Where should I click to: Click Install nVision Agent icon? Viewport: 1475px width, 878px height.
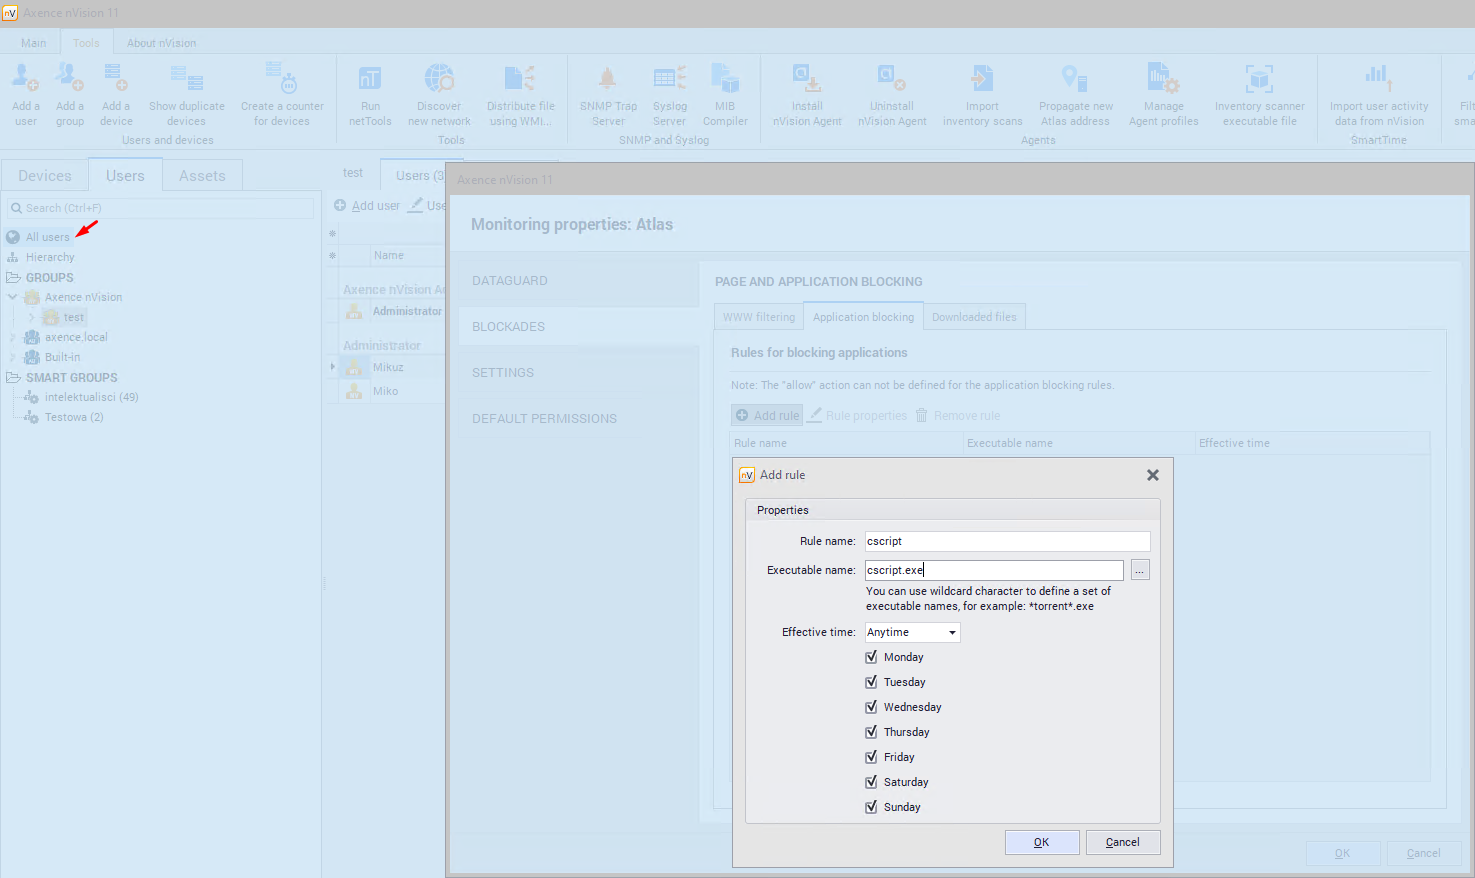(807, 80)
